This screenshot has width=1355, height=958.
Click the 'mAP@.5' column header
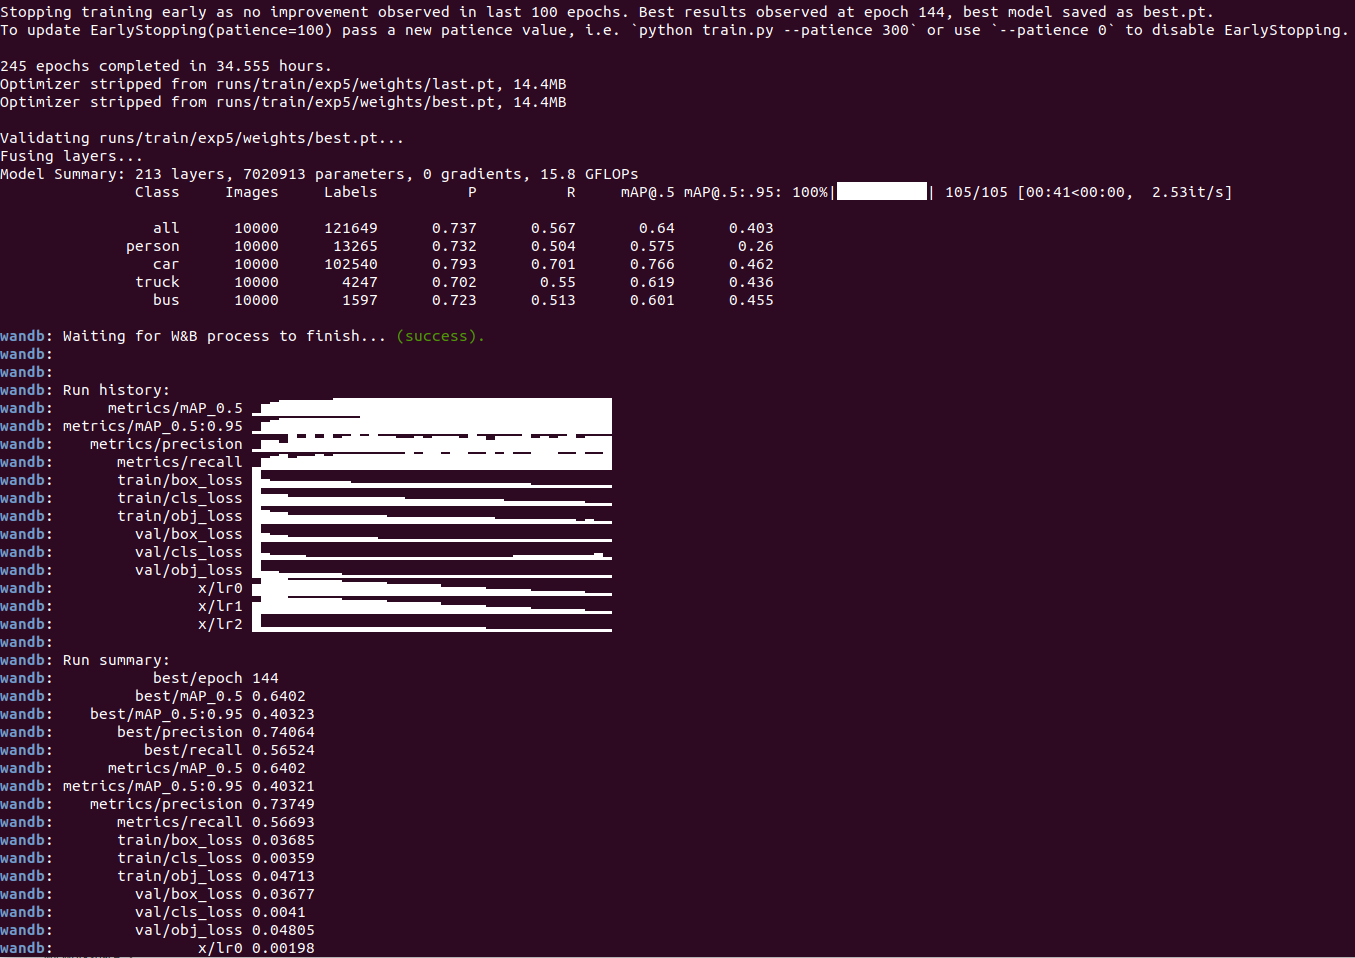click(x=648, y=192)
